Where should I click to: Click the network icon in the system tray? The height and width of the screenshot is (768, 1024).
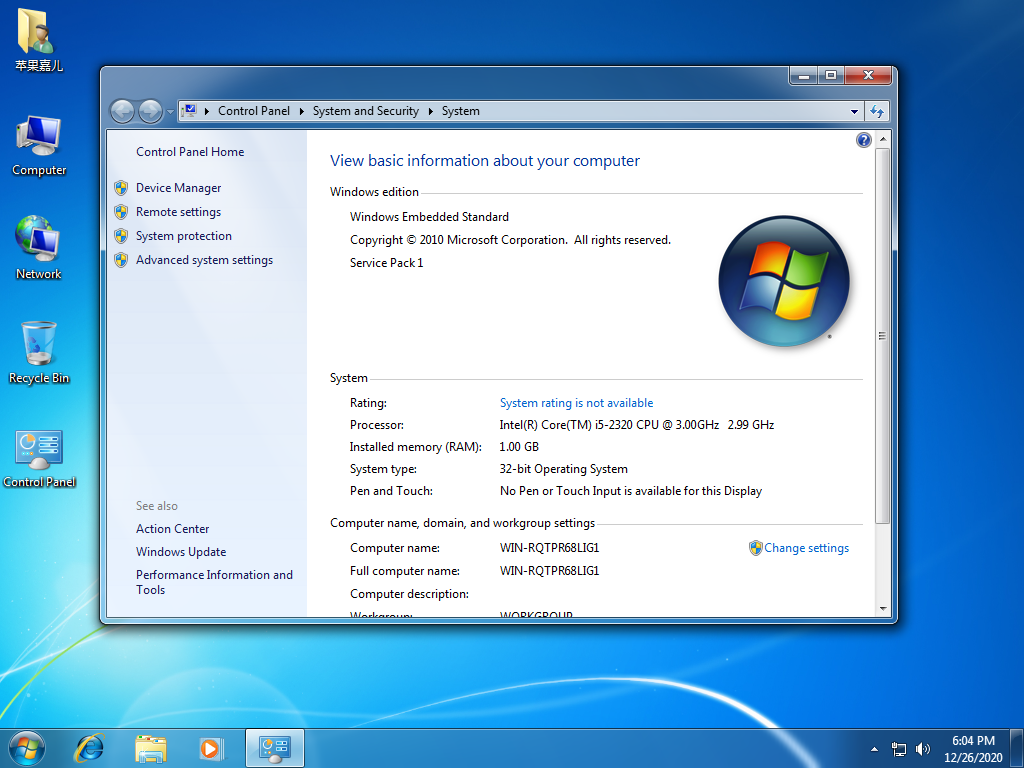click(898, 748)
